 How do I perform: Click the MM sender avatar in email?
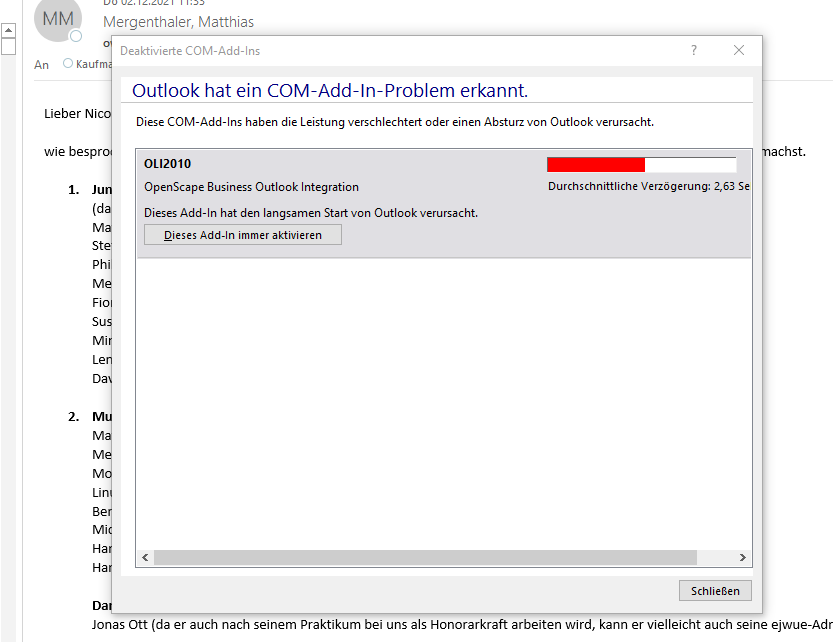pos(58,19)
